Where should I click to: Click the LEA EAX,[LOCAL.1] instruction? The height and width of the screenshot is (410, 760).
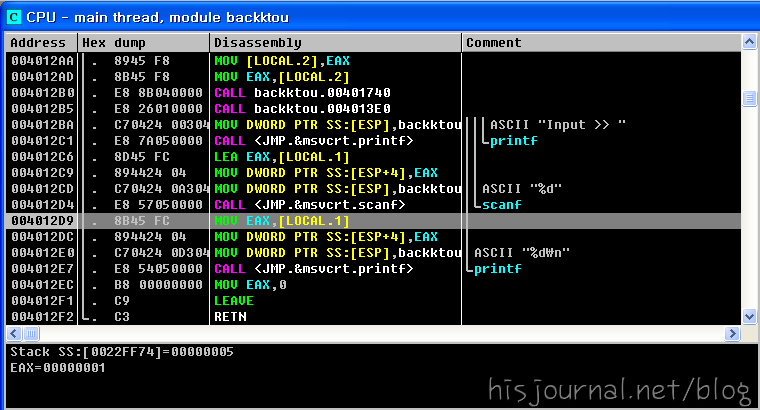(282, 157)
